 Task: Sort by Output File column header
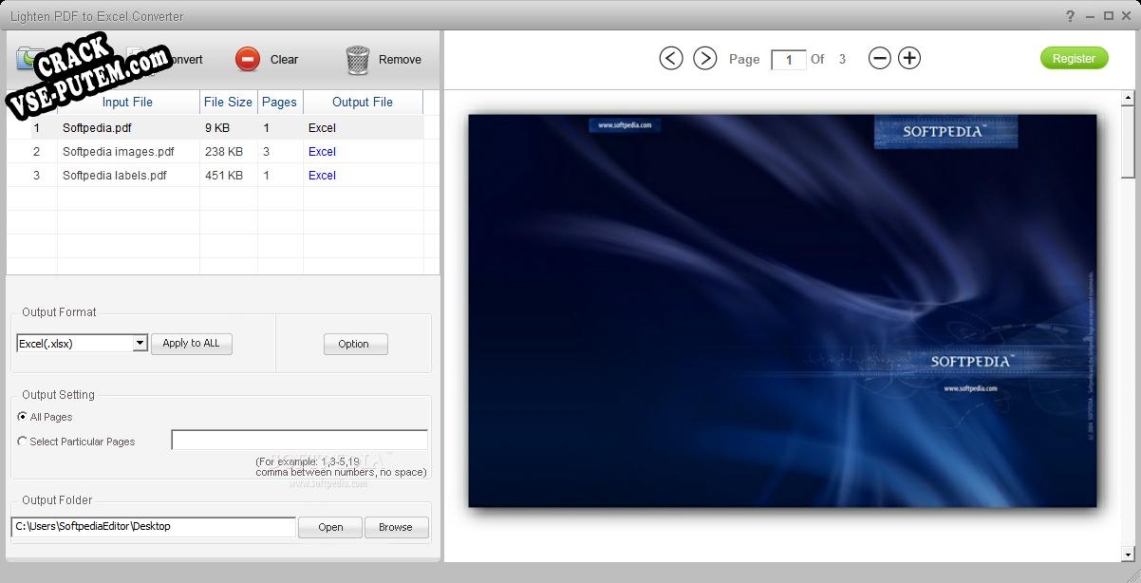point(362,102)
